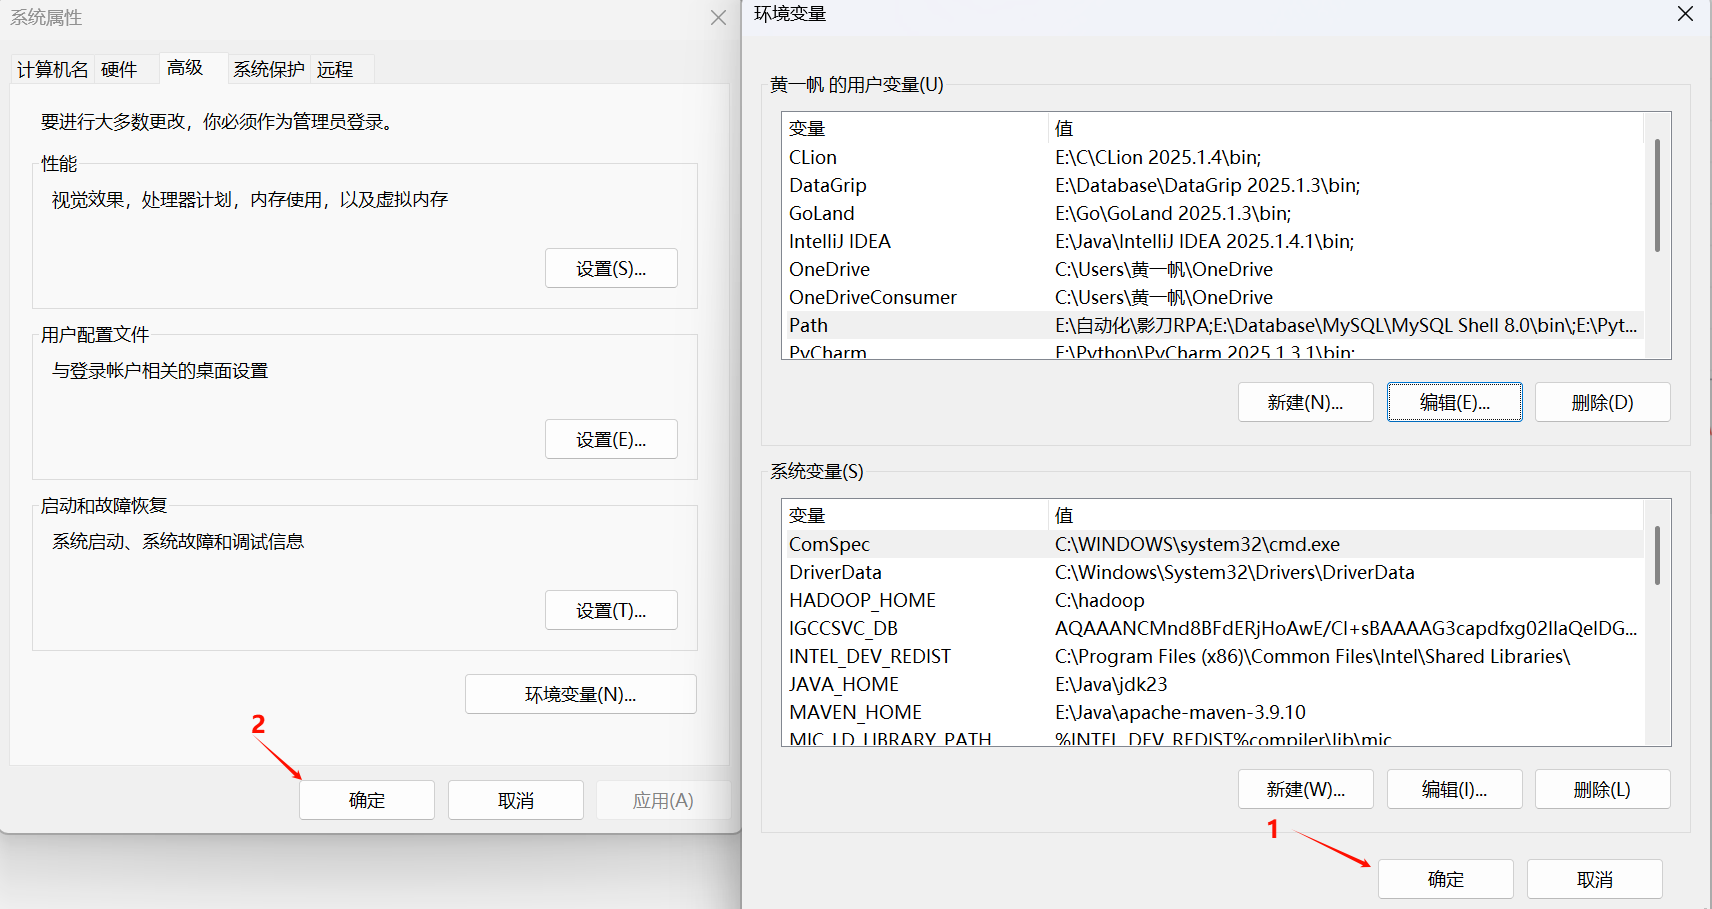This screenshot has width=1712, height=909.
Task: Open the 硬件 tab
Action: pos(119,70)
